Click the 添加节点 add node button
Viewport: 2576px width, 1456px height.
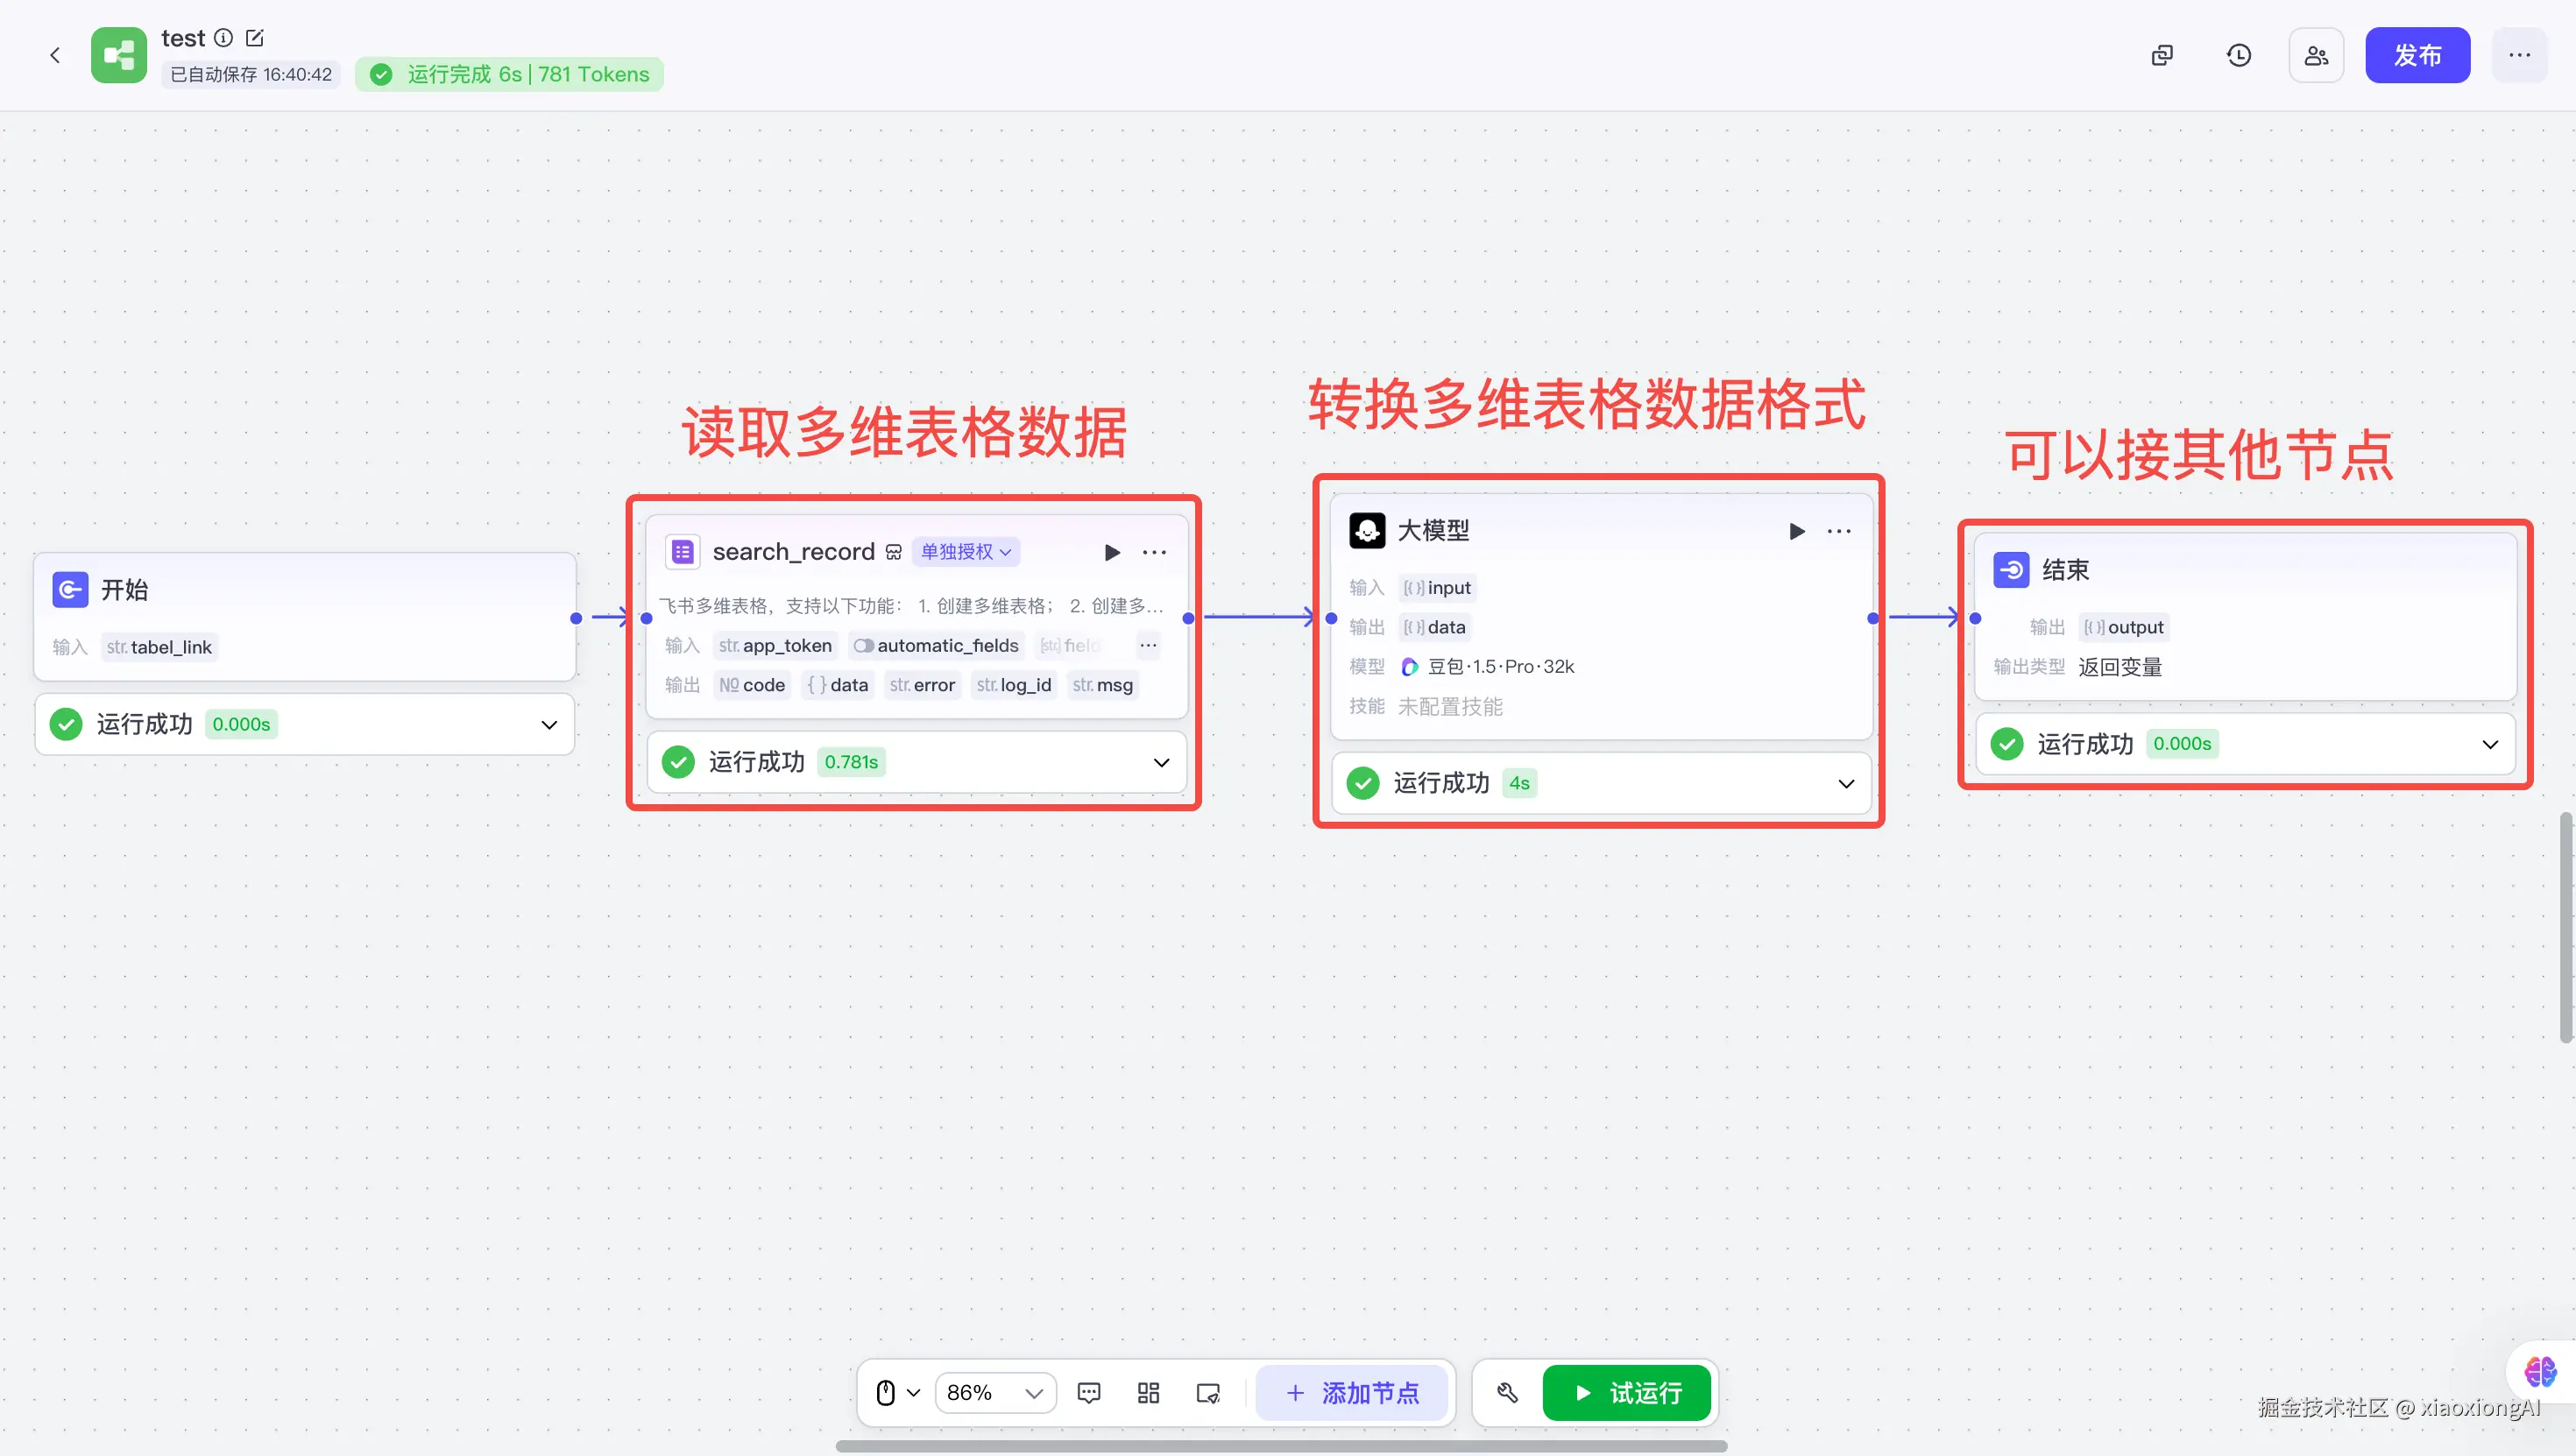click(x=1352, y=1393)
